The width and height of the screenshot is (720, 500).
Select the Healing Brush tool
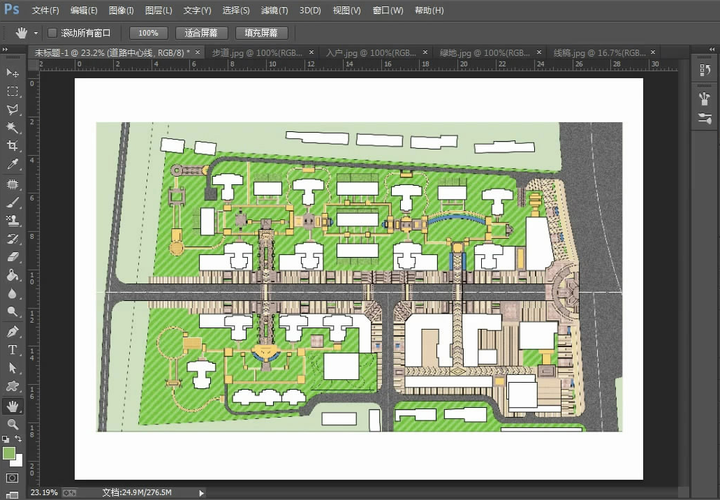tap(12, 185)
